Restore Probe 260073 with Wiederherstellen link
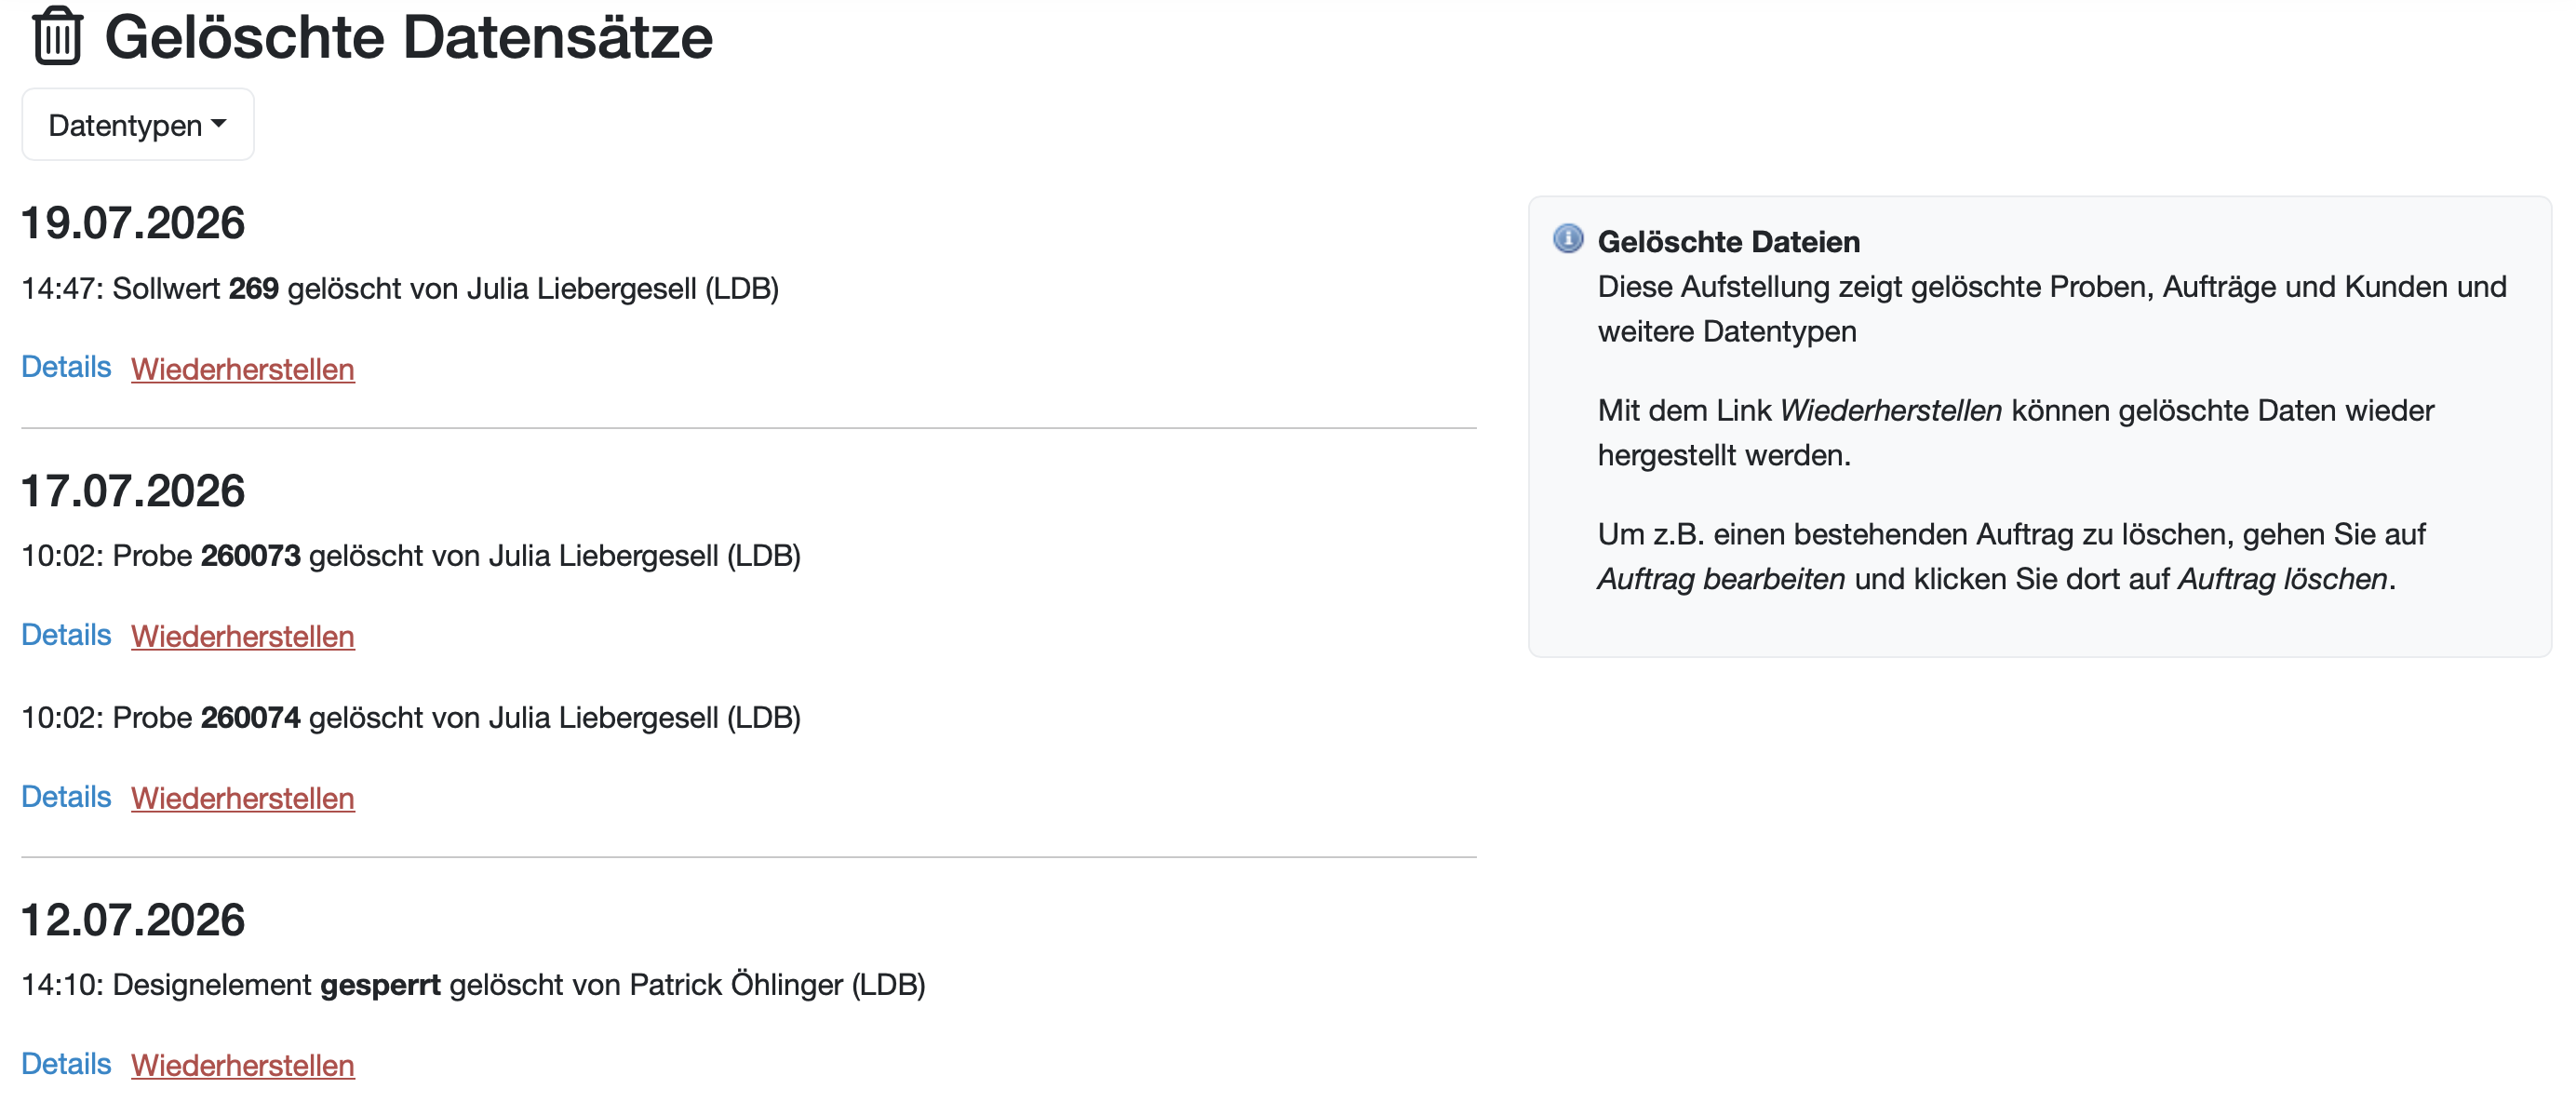The width and height of the screenshot is (2576, 1102). tap(243, 637)
